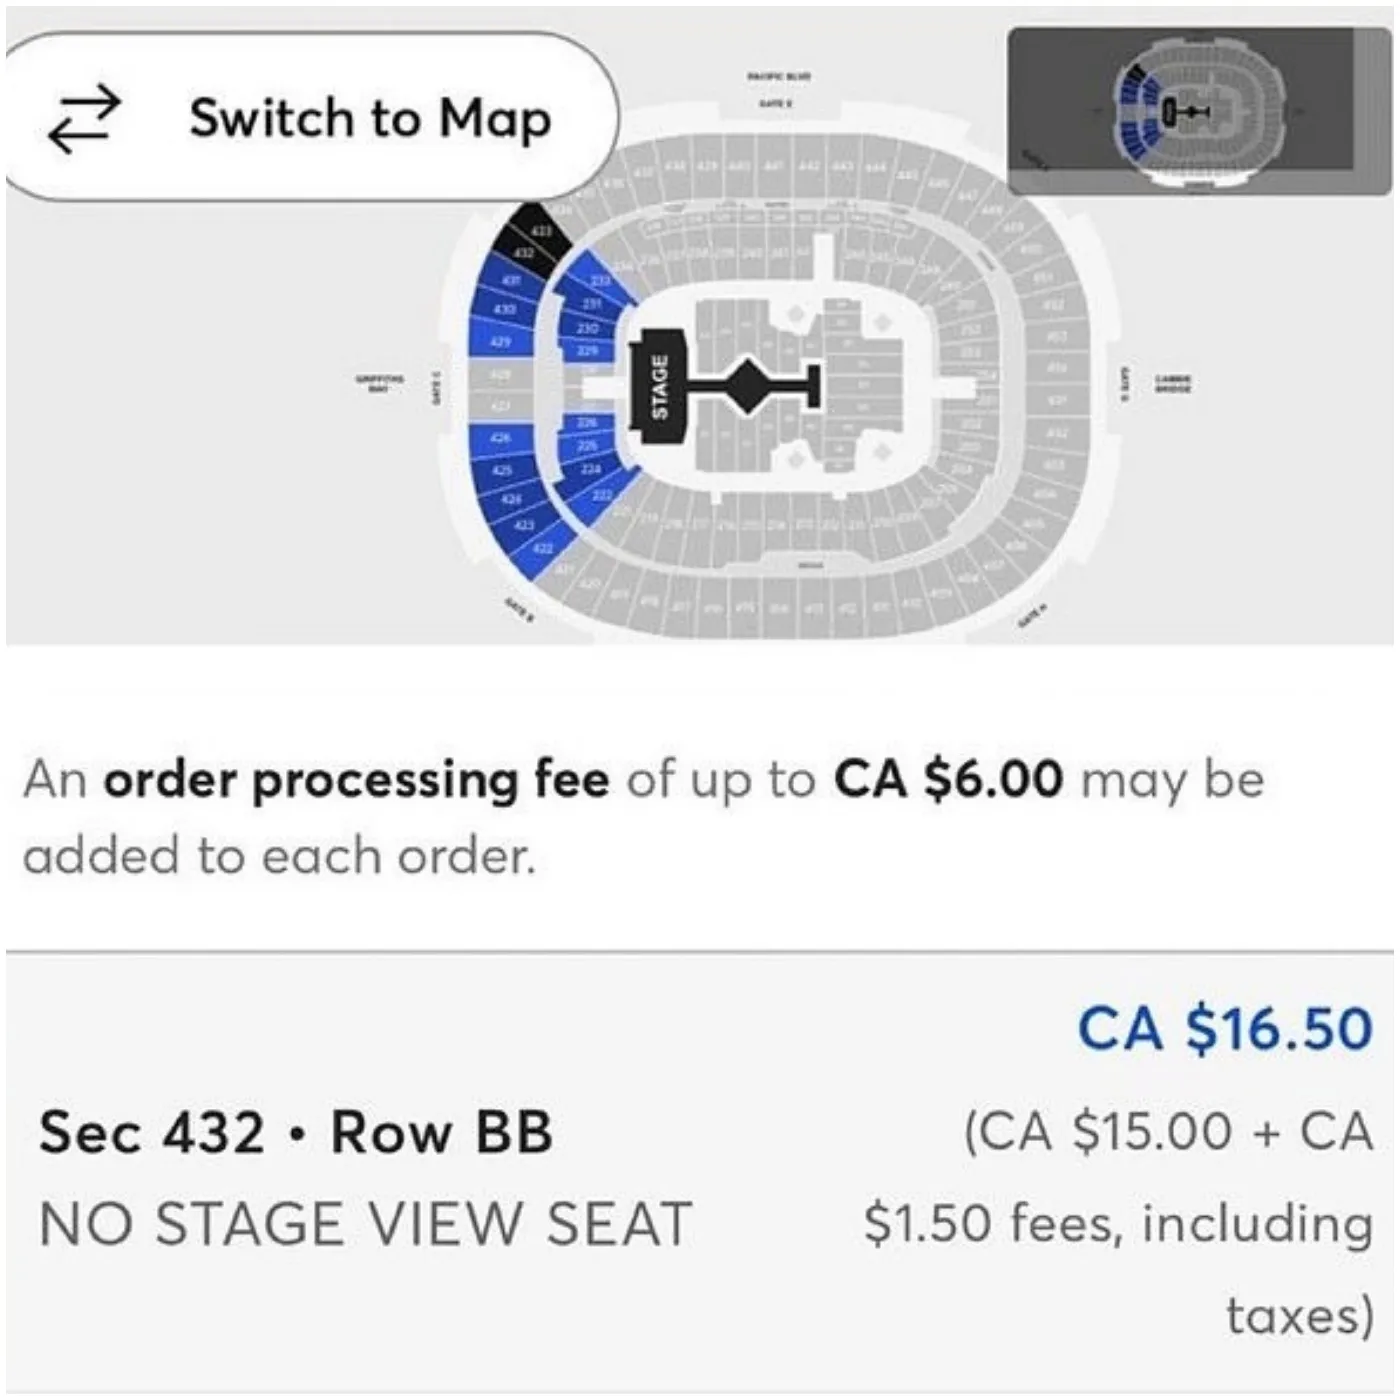Click greyed-out section 428
This screenshot has width=1400, height=1400.
pos(501,374)
